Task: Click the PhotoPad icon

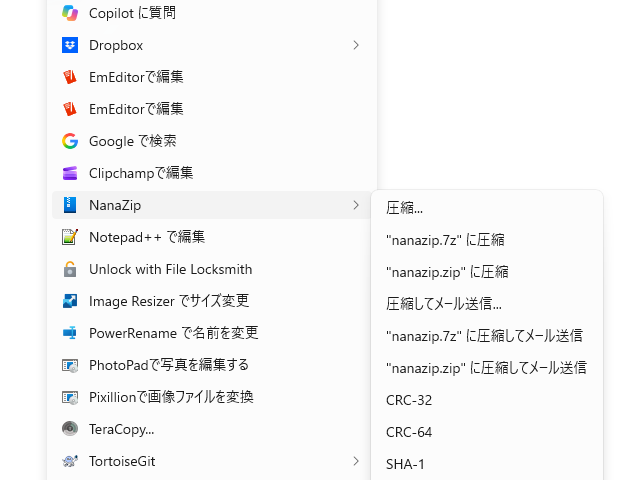Action: pyautogui.click(x=70, y=365)
